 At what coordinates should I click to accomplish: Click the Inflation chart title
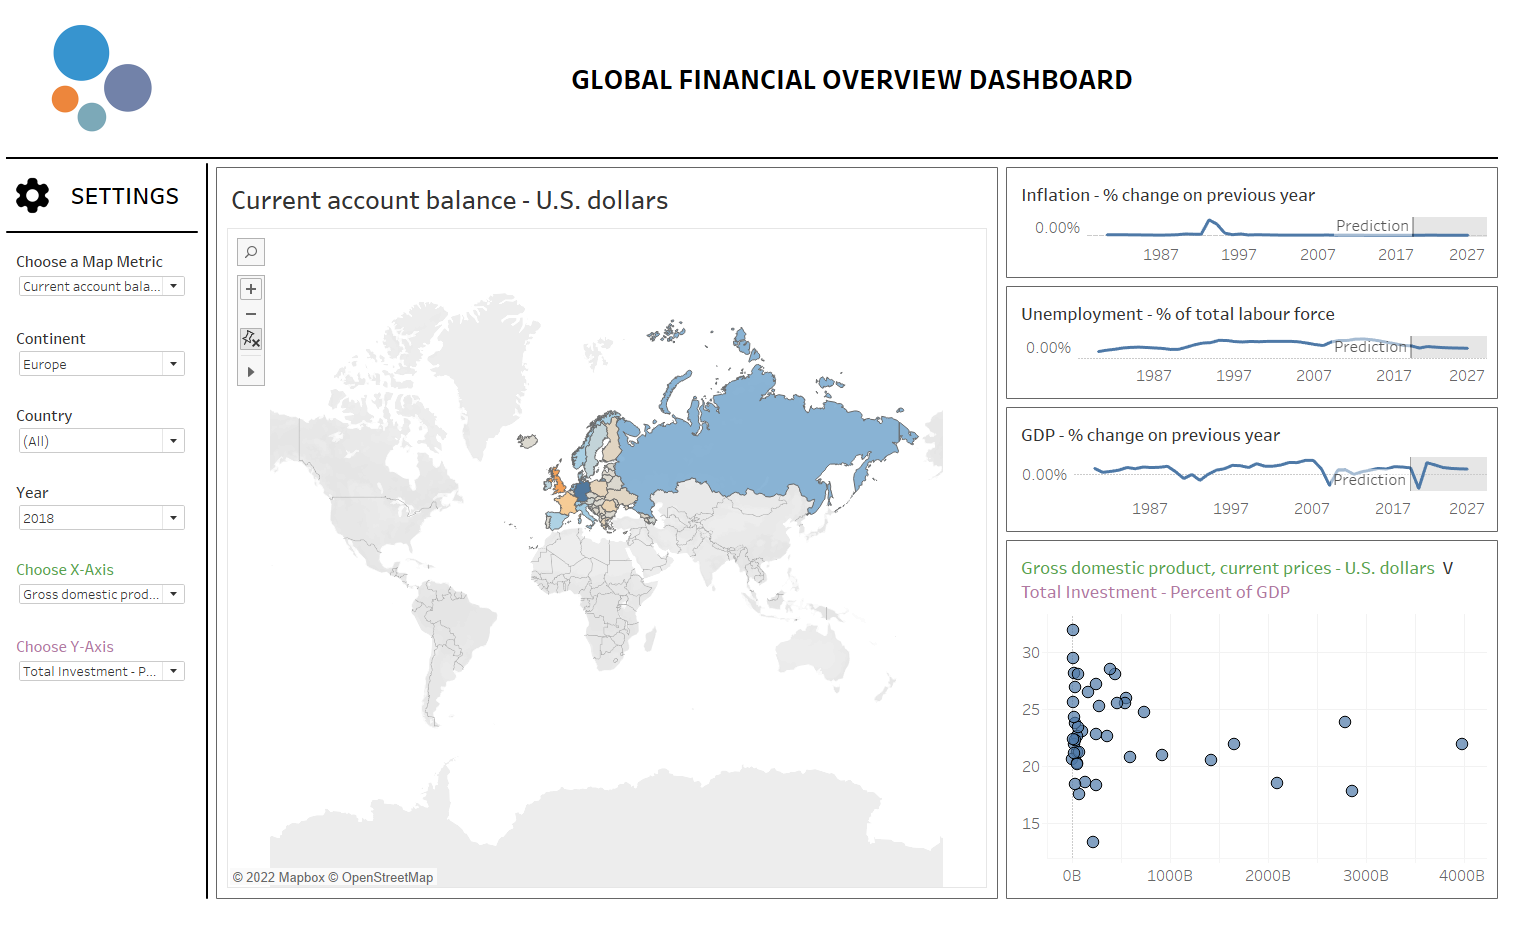pyautogui.click(x=1168, y=195)
